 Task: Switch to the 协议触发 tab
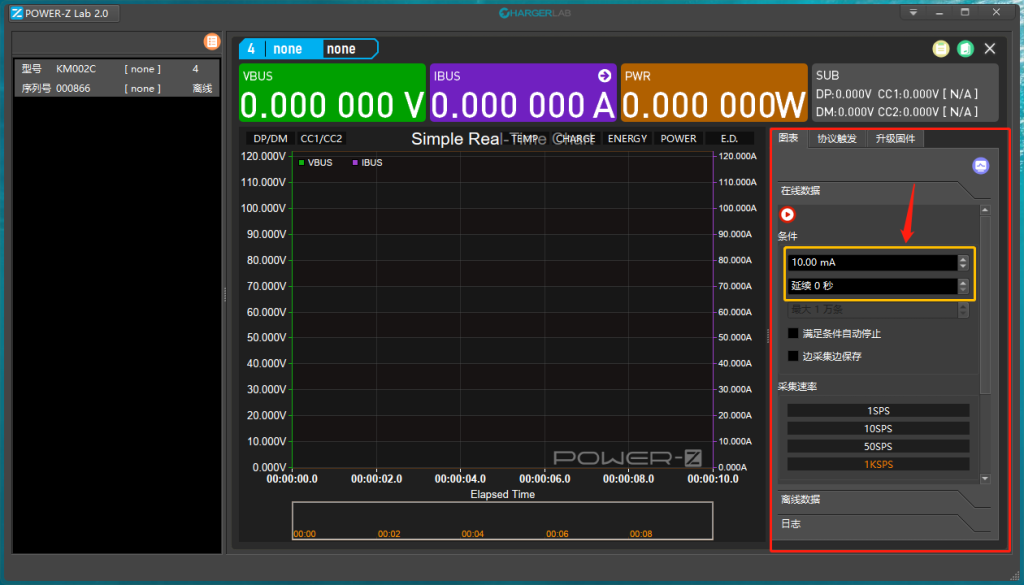[x=837, y=139]
